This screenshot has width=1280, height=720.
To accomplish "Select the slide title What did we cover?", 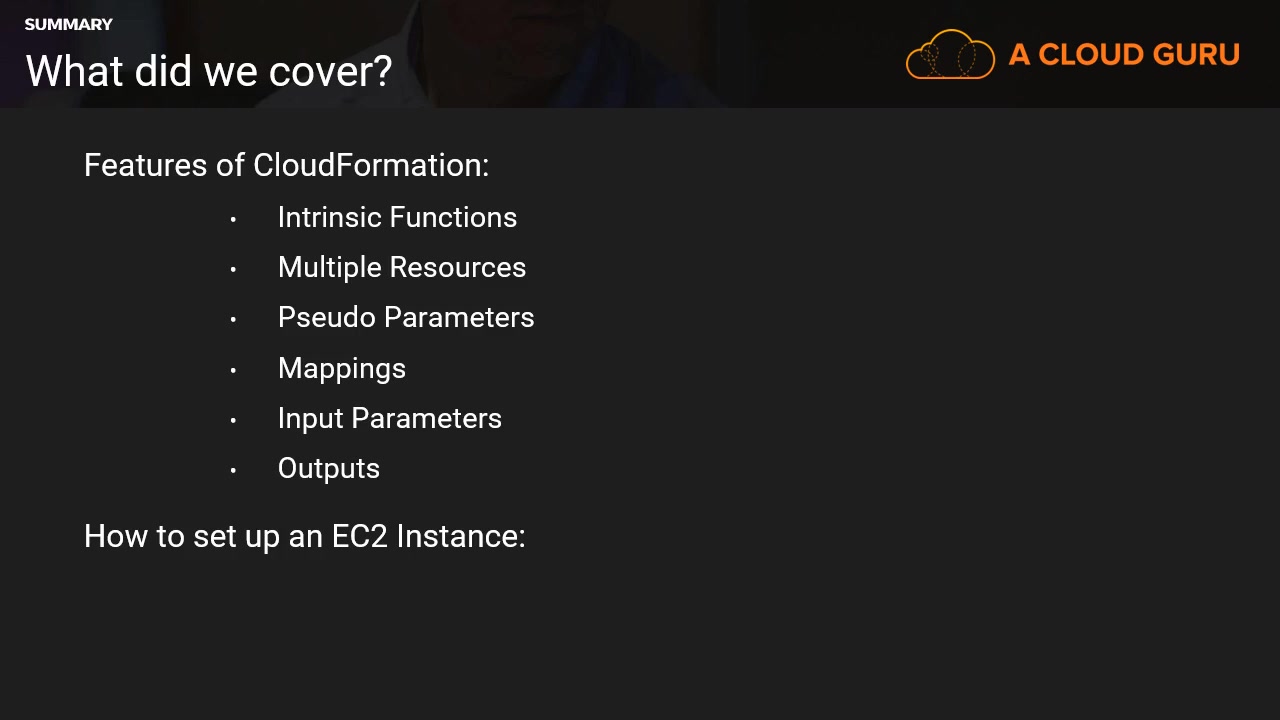I will tap(209, 71).
